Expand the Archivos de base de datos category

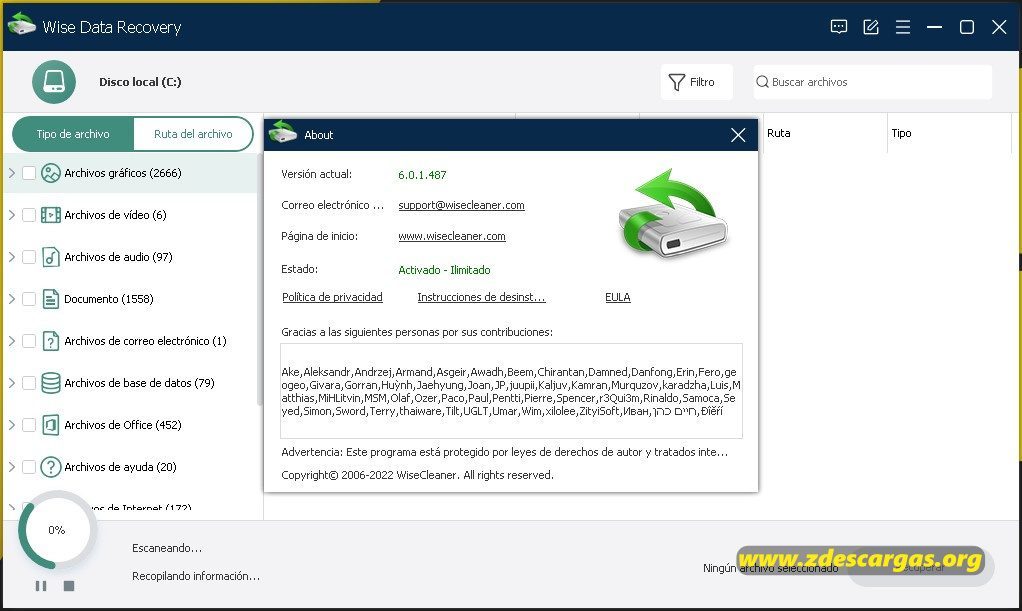pyautogui.click(x=12, y=383)
